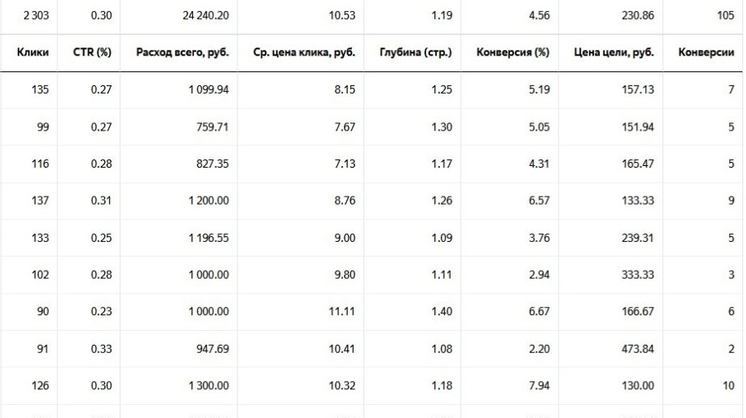Click the goal price cell 473.84
Image resolution: width=746 pixels, height=418 pixels.
(x=638, y=349)
